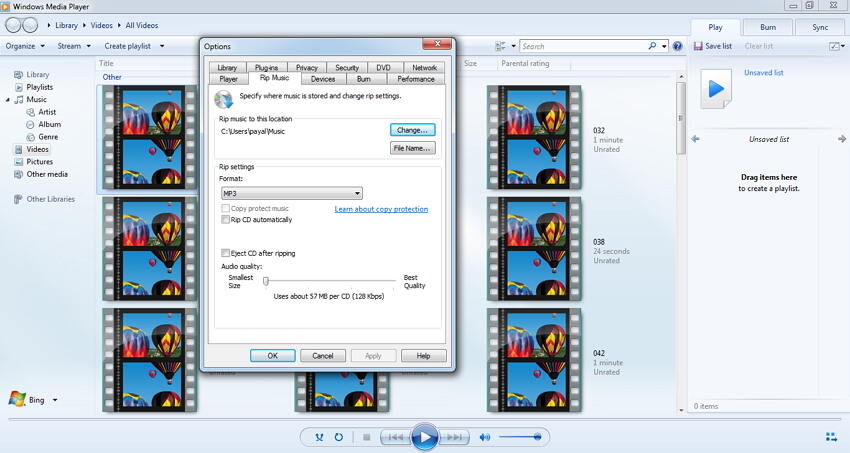Viewport: 850px width, 453px height.
Task: Stop playback with the stop button
Action: (366, 437)
